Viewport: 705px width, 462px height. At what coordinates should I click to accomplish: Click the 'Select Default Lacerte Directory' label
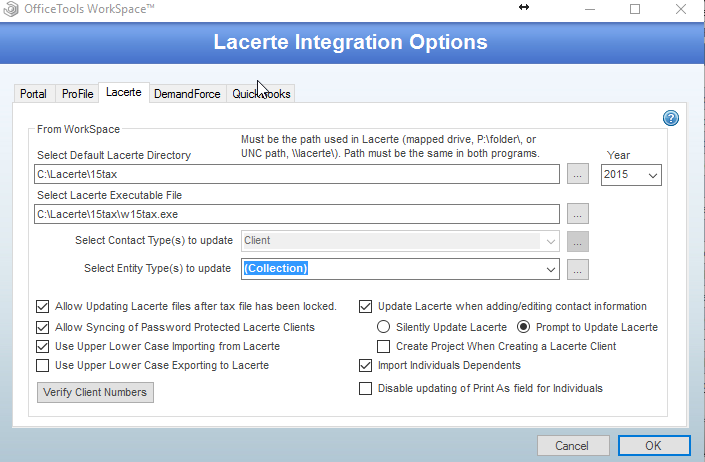[x=114, y=155]
